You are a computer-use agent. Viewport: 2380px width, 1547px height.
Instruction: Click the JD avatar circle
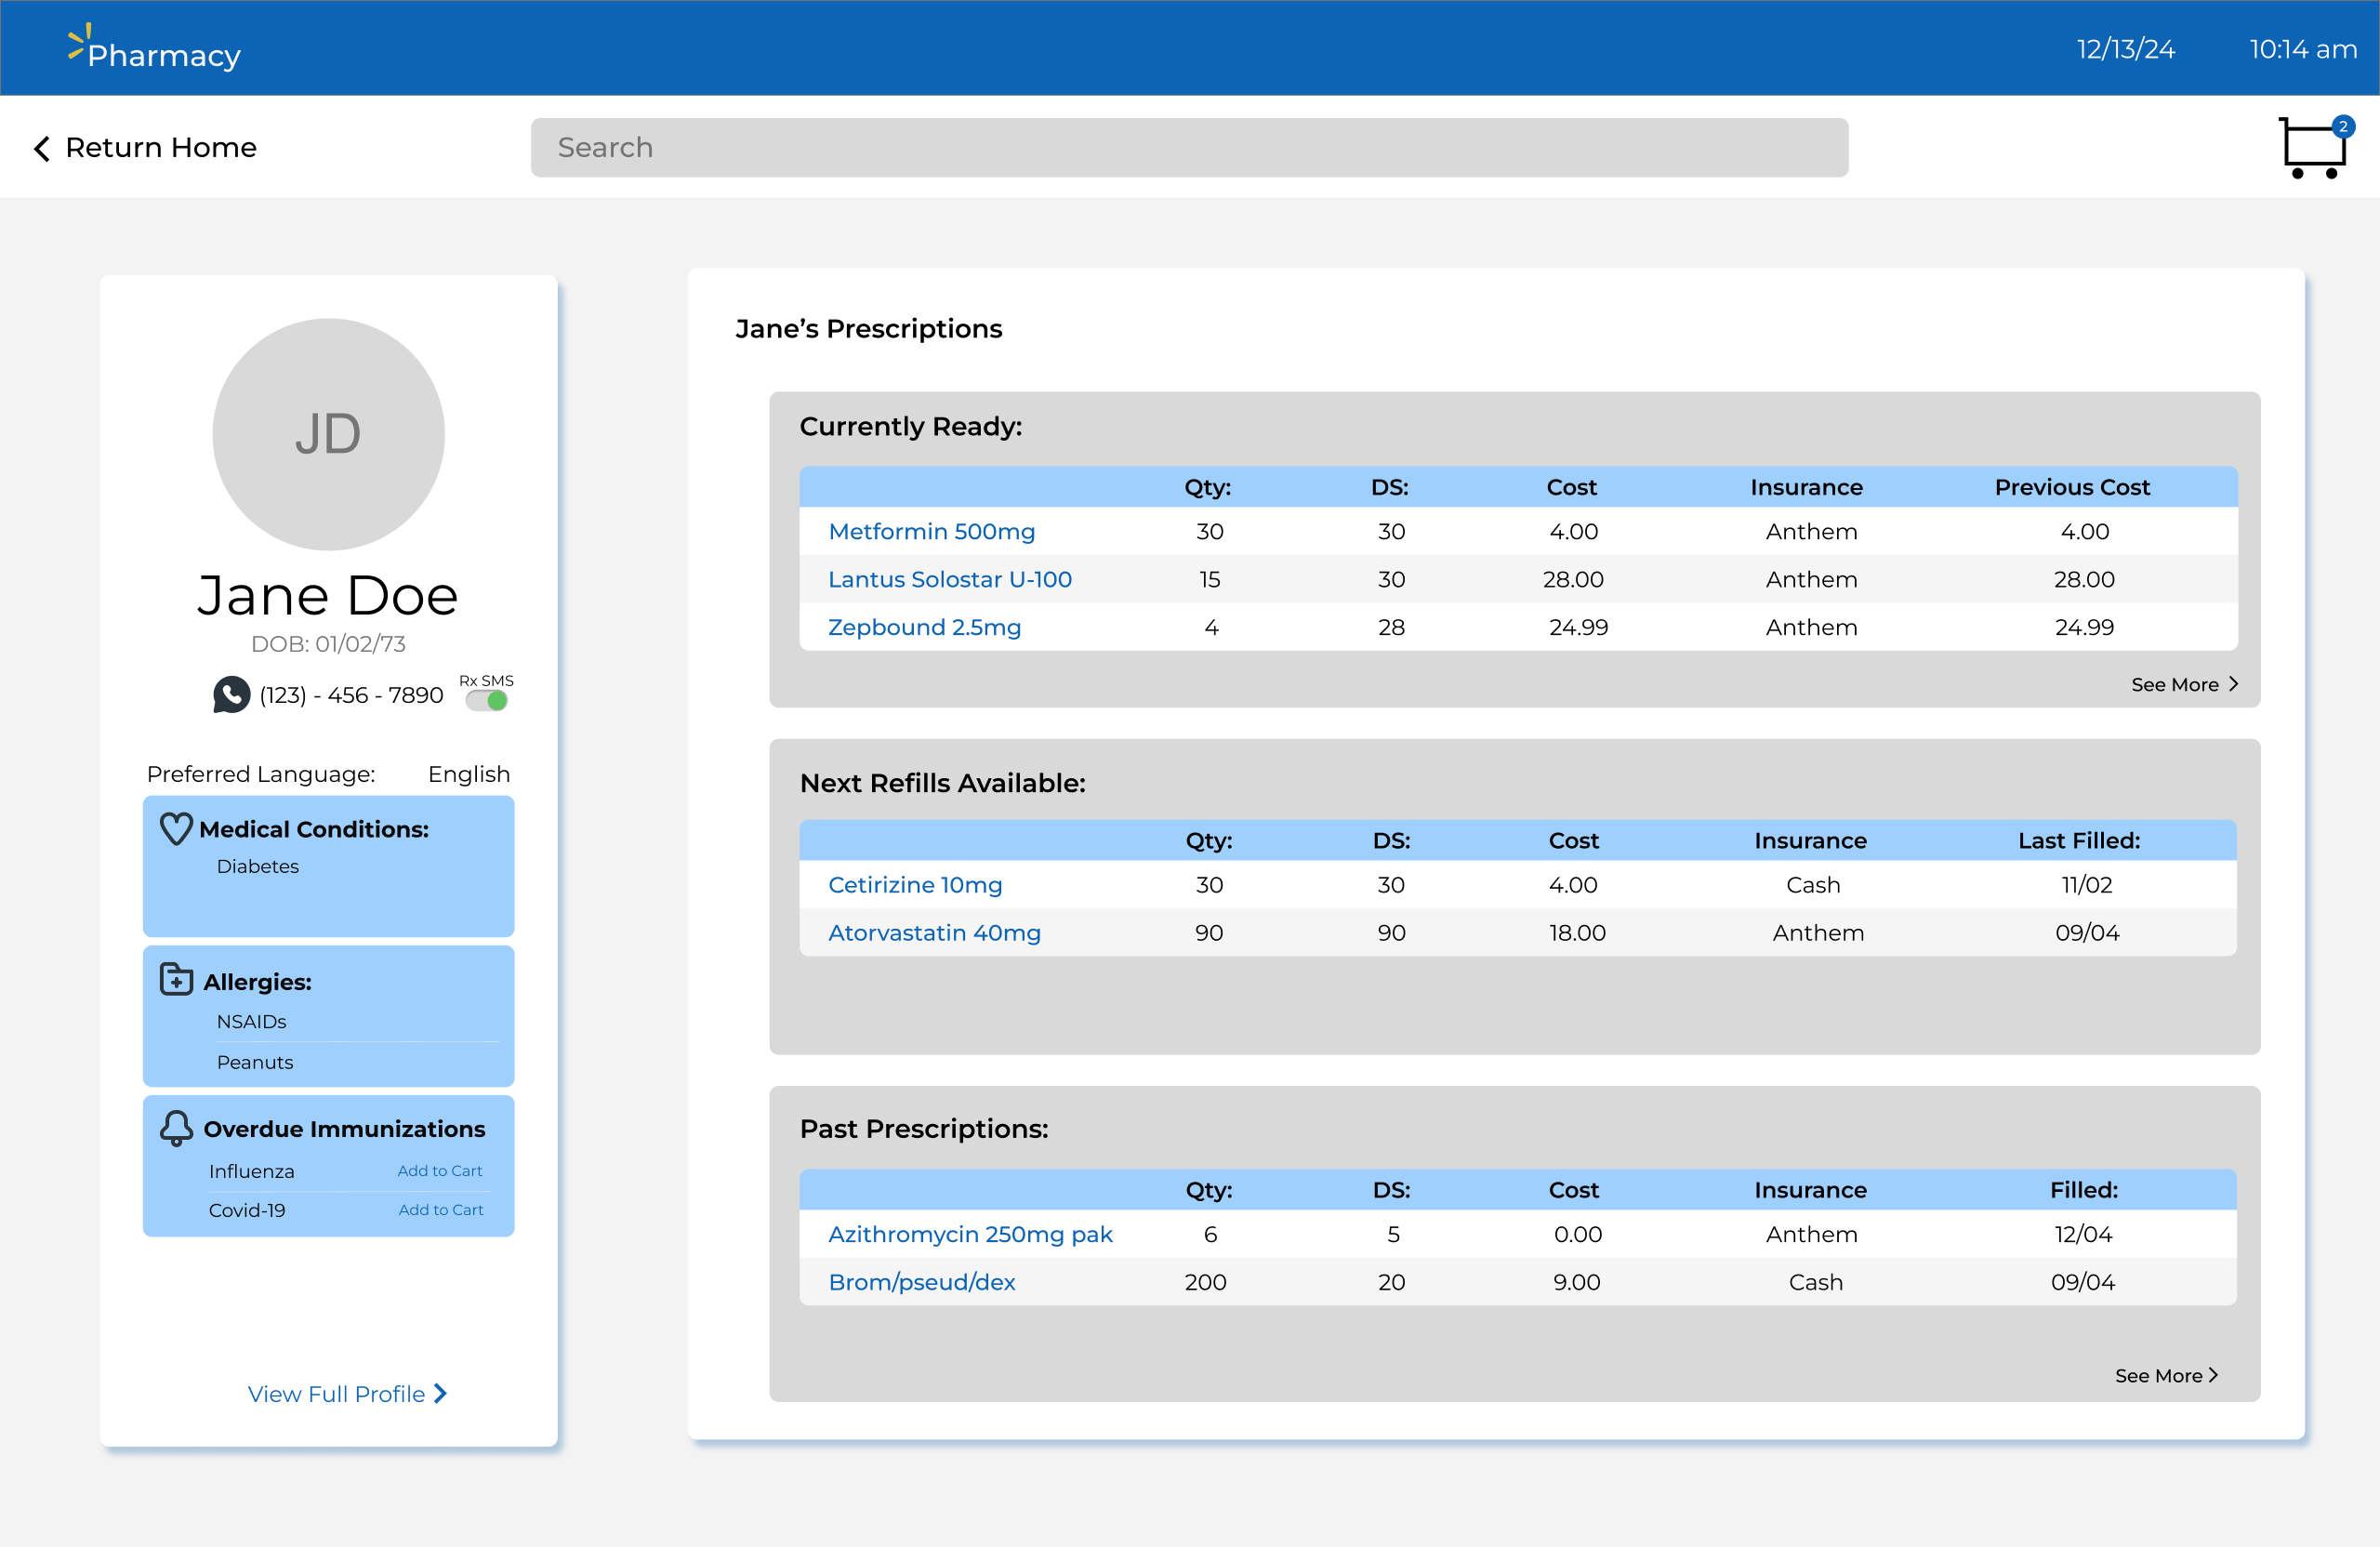(x=328, y=434)
